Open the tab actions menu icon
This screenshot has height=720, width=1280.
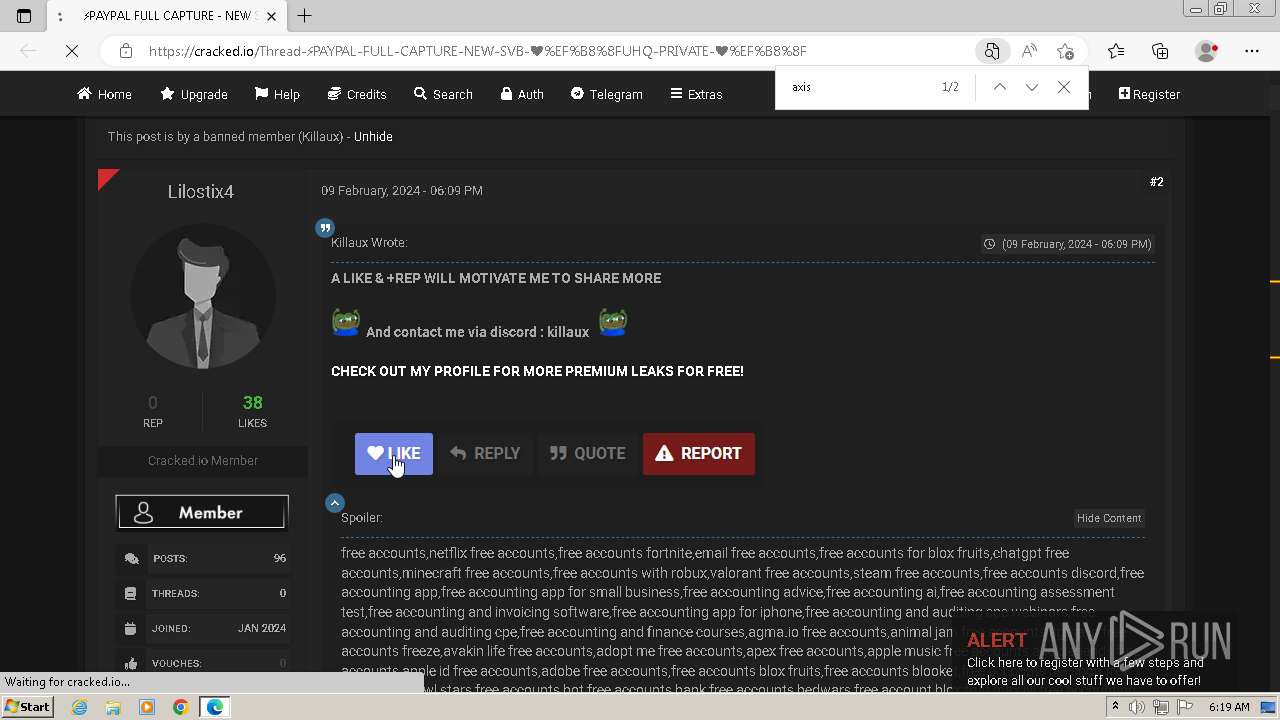coord(24,16)
